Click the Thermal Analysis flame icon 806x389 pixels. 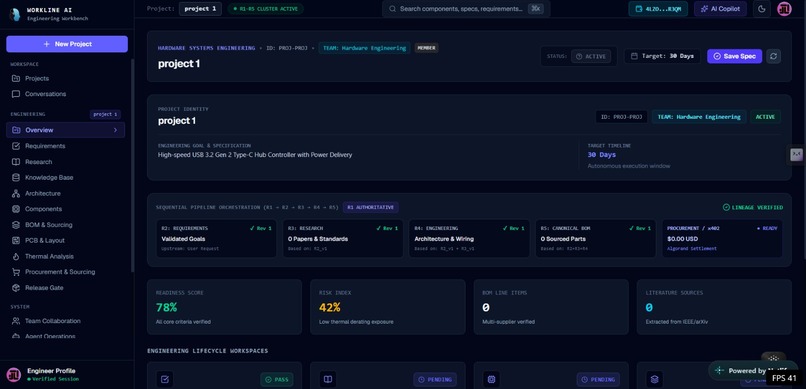pyautogui.click(x=16, y=256)
